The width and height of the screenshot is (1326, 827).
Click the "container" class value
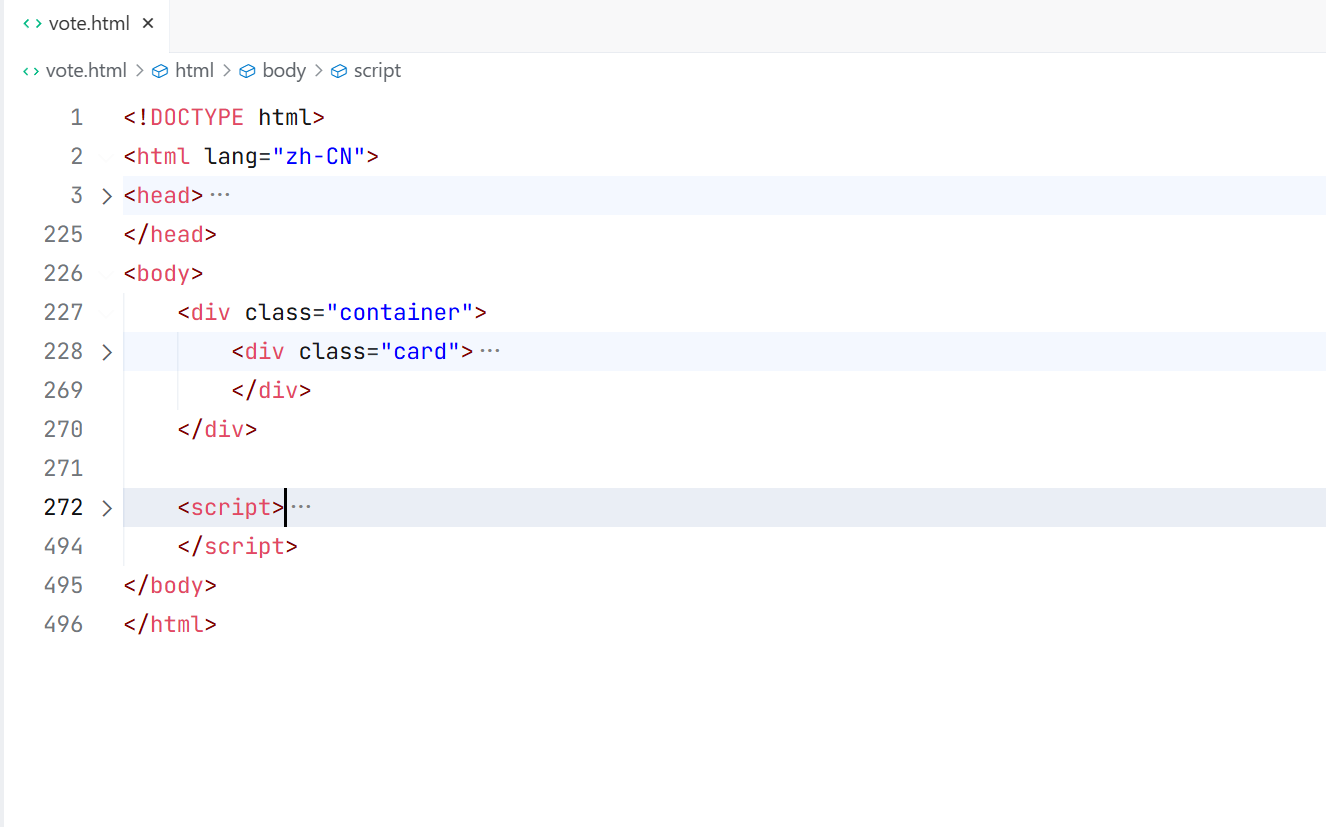(x=400, y=312)
